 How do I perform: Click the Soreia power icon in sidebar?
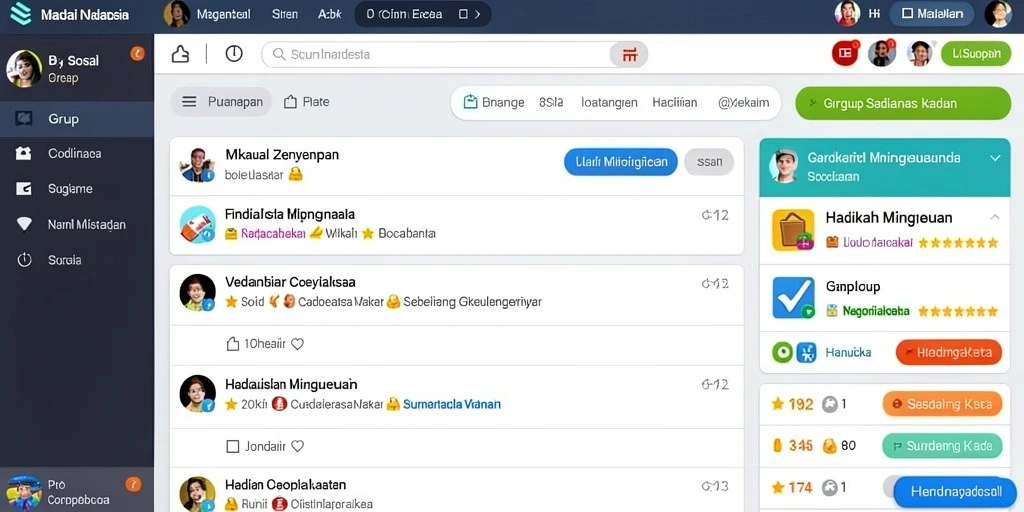(24, 260)
